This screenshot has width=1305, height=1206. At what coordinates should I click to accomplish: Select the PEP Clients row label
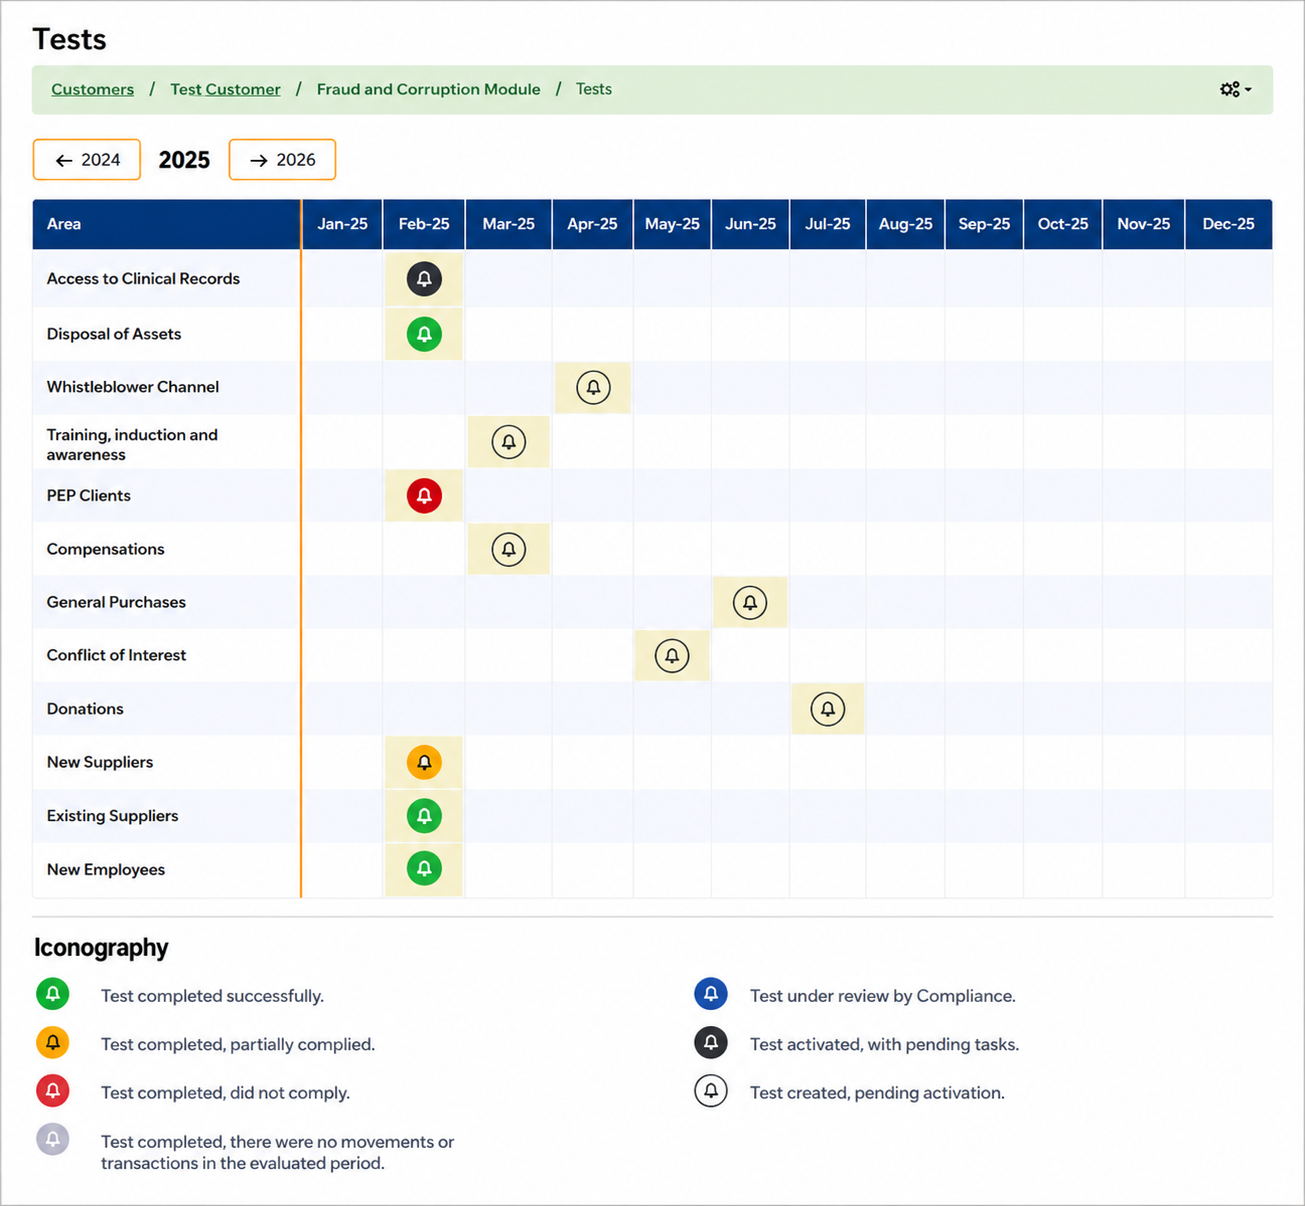point(89,496)
